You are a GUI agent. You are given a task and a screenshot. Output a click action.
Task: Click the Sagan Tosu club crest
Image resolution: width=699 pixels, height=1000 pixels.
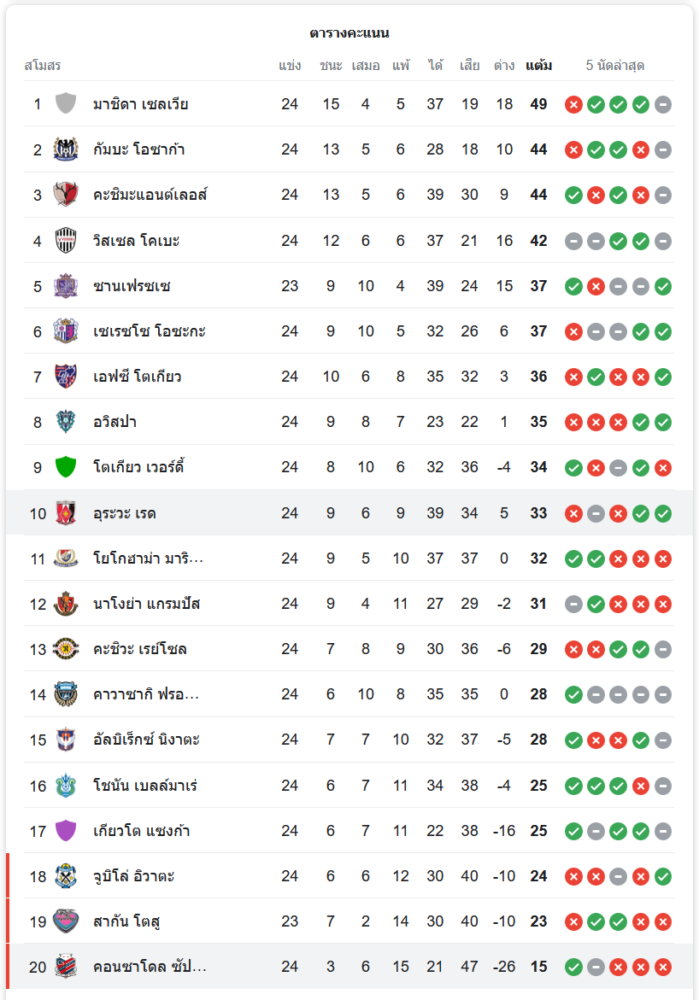point(66,921)
